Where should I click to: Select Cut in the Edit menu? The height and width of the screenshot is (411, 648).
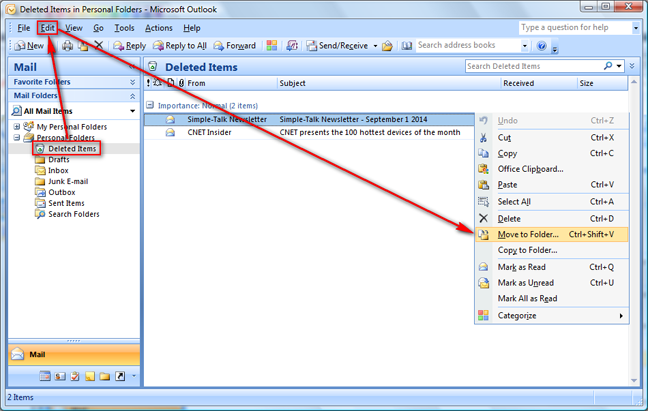tap(504, 137)
